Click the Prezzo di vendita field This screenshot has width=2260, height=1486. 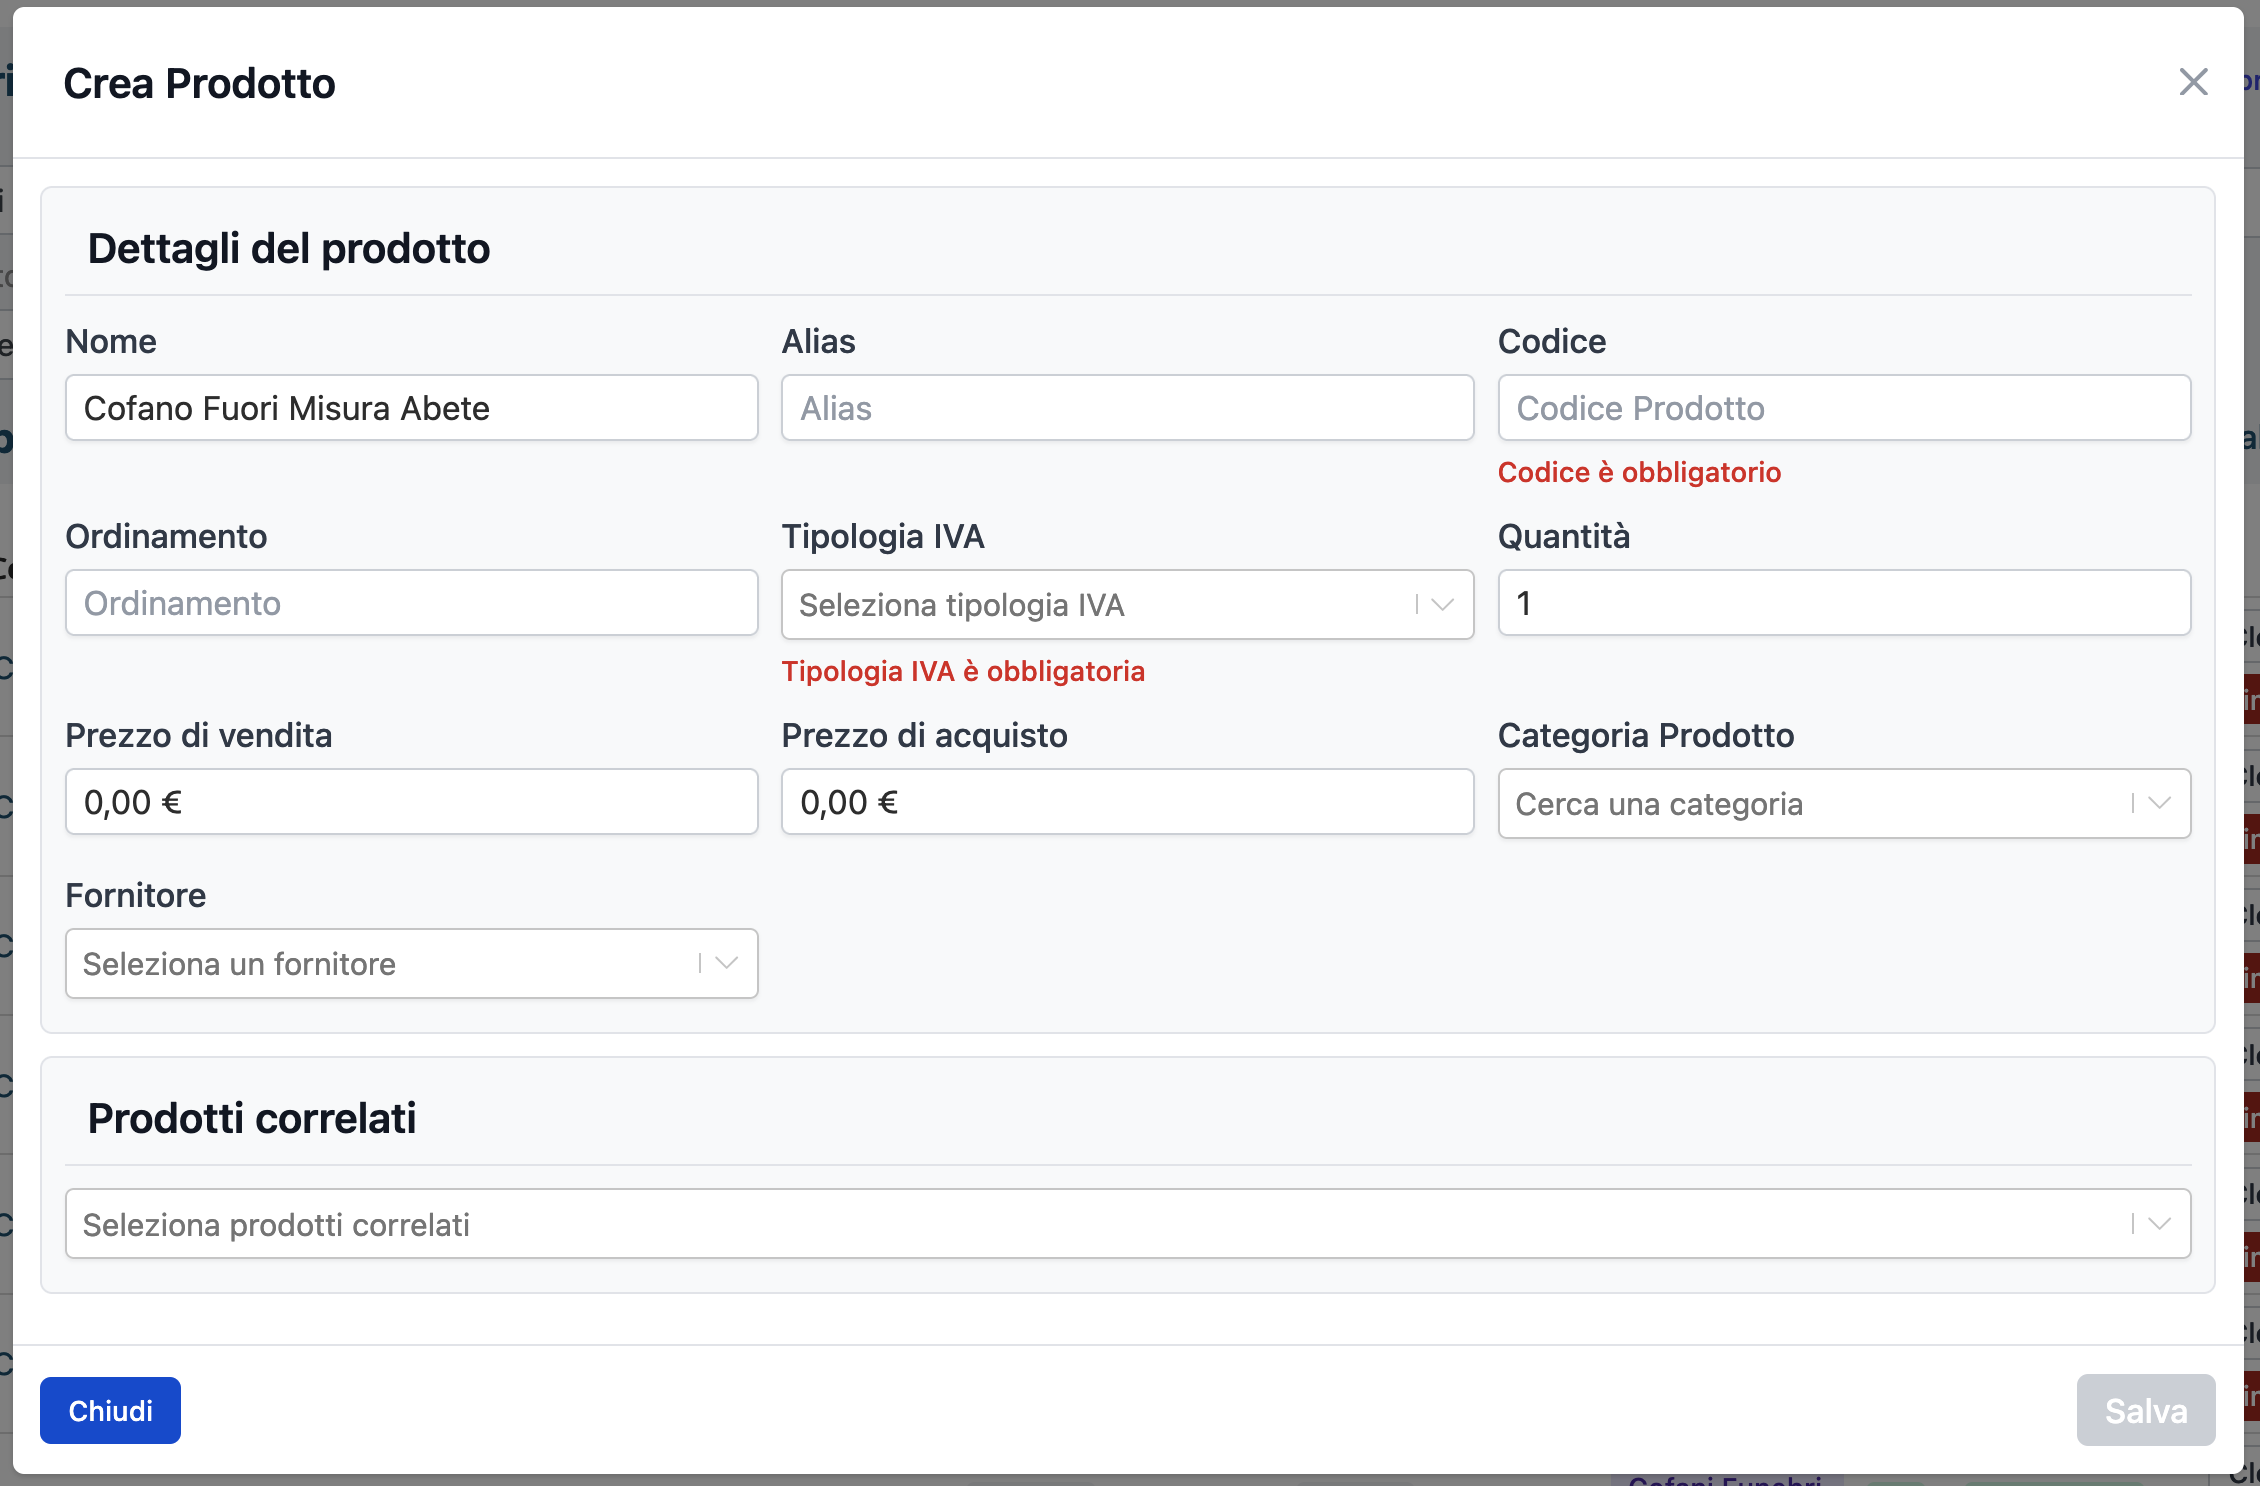[411, 802]
